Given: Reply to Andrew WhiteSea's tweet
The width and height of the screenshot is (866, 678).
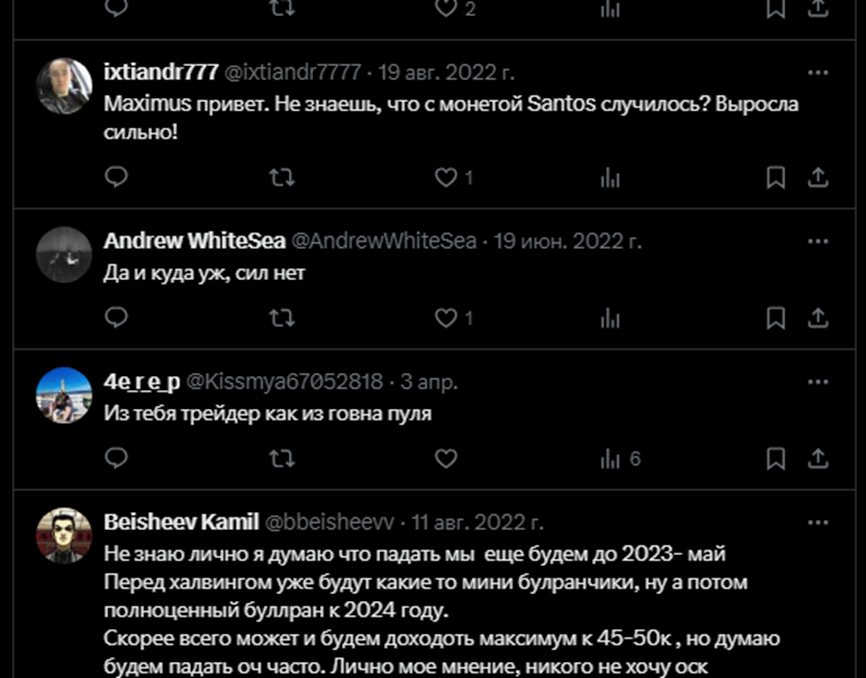Looking at the screenshot, I should tap(116, 317).
